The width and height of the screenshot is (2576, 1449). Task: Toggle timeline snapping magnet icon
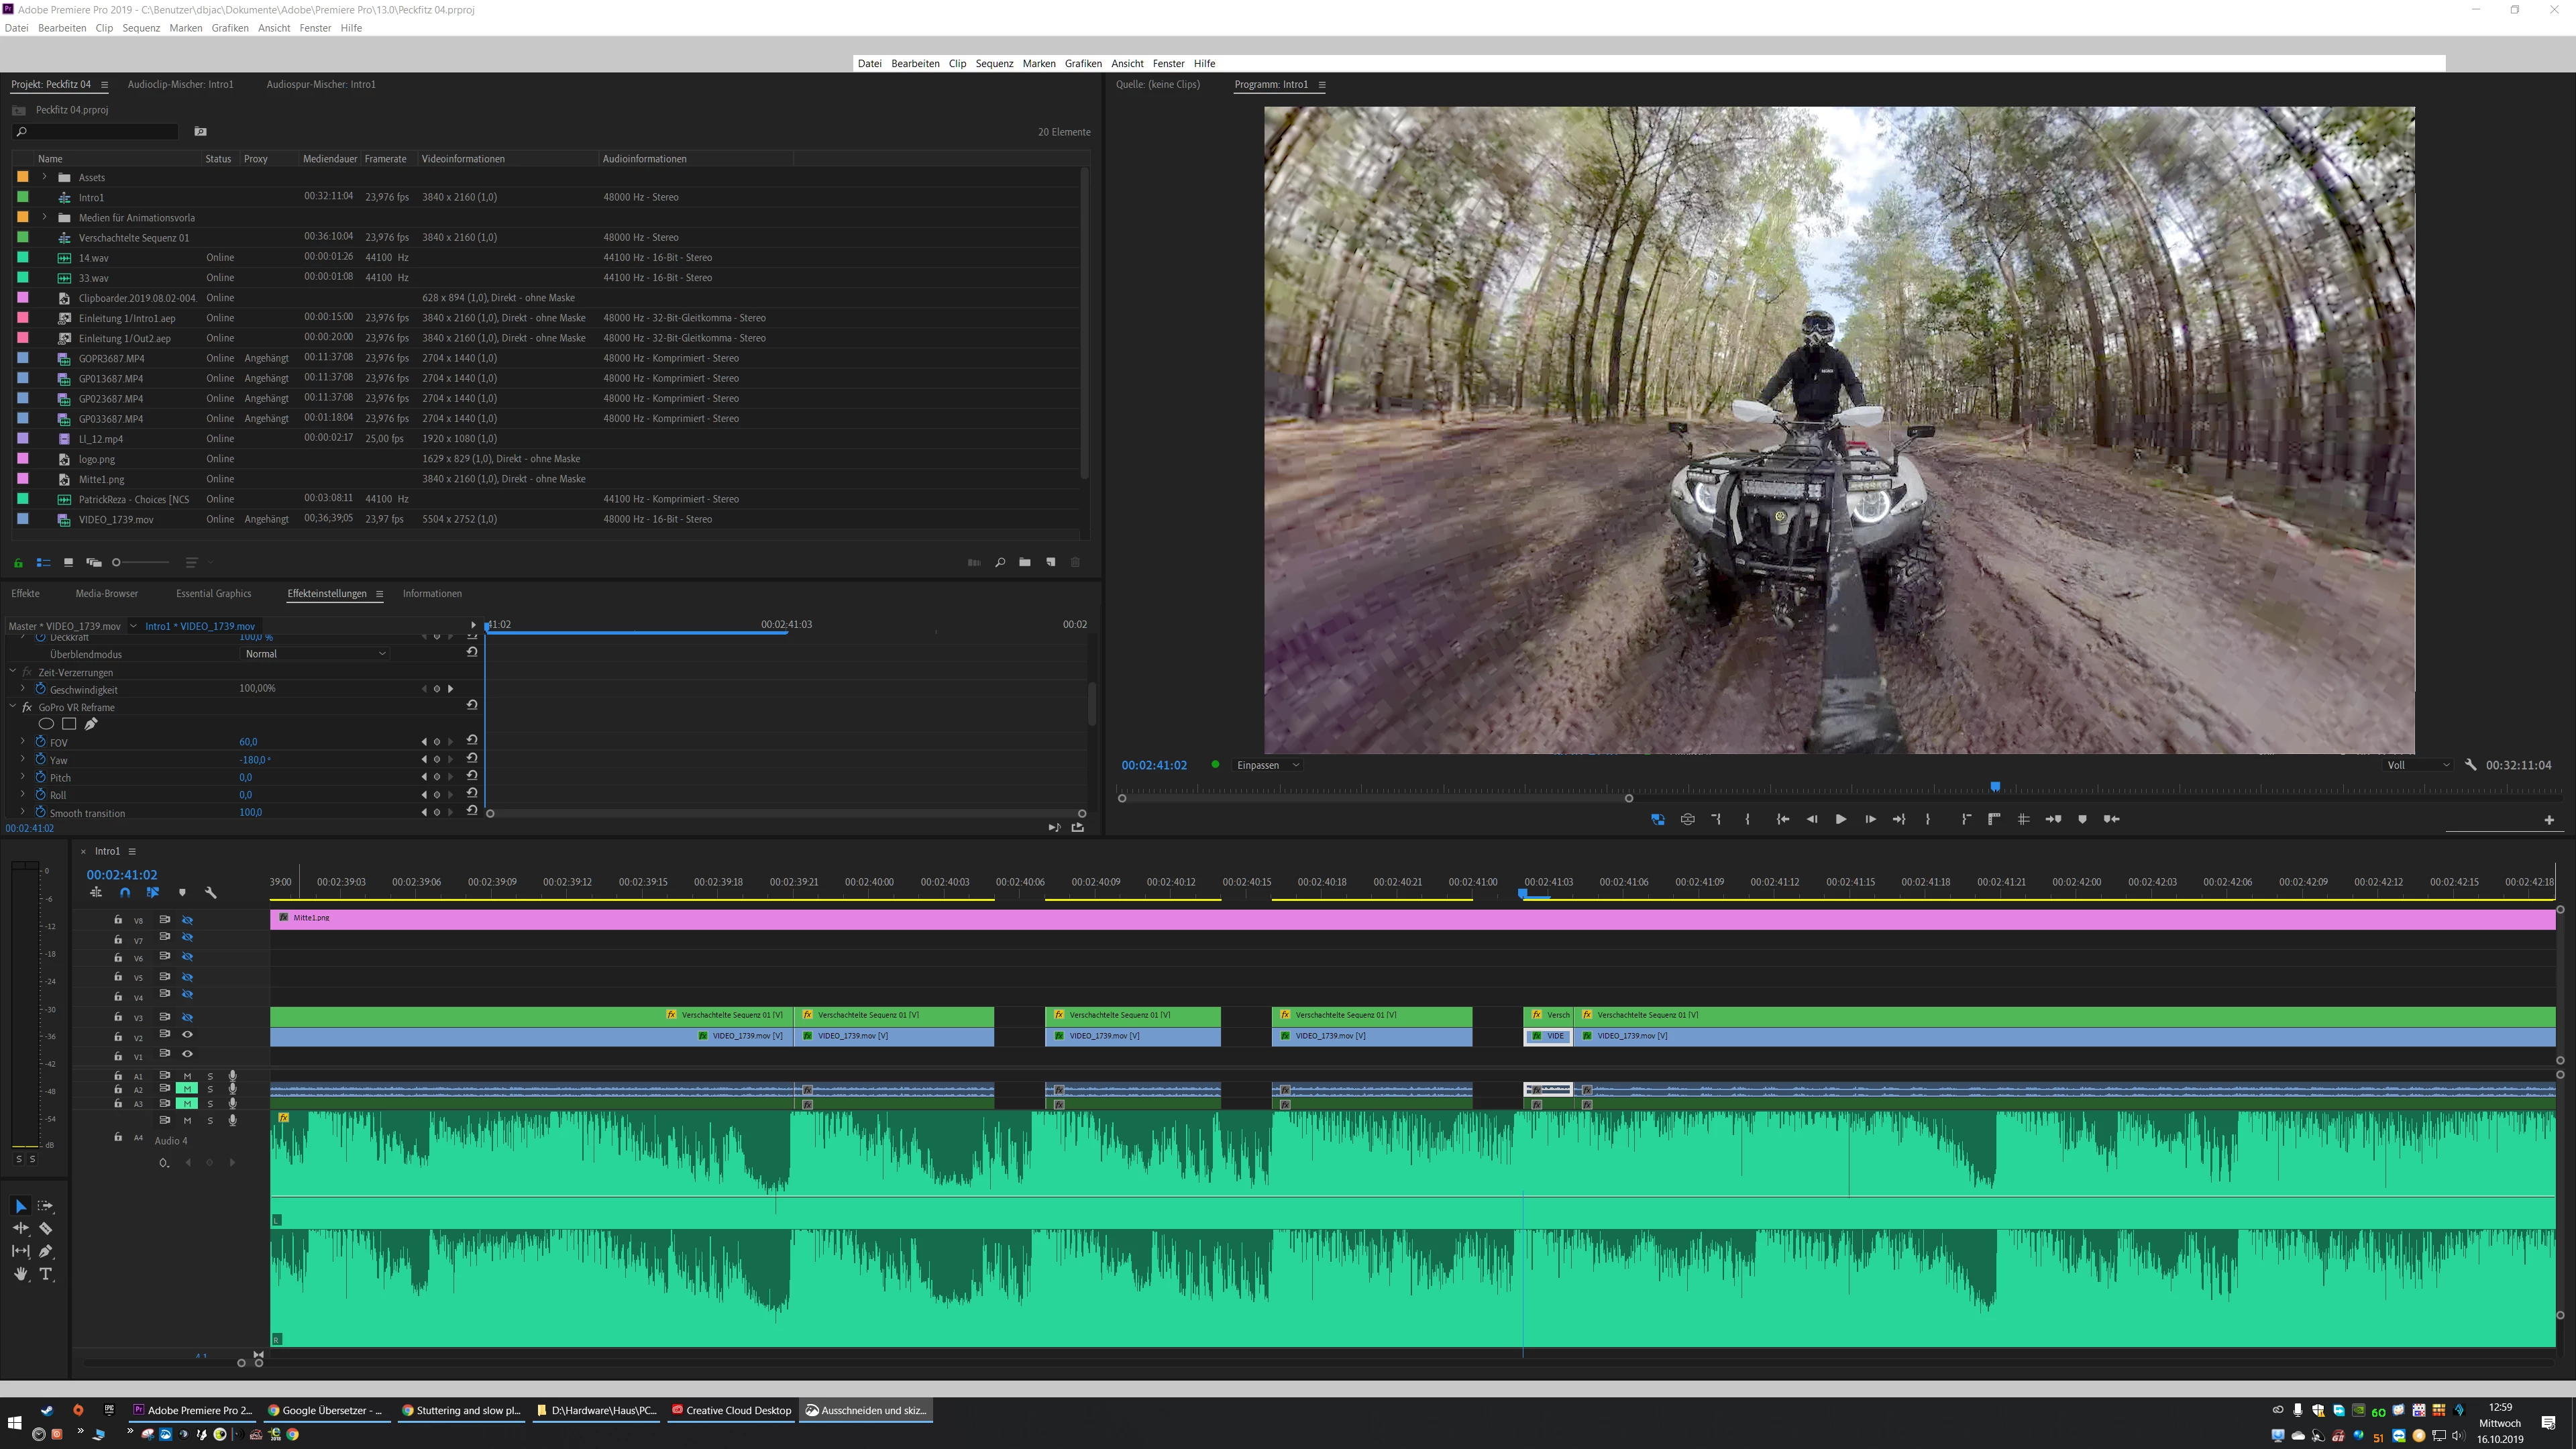click(x=125, y=892)
